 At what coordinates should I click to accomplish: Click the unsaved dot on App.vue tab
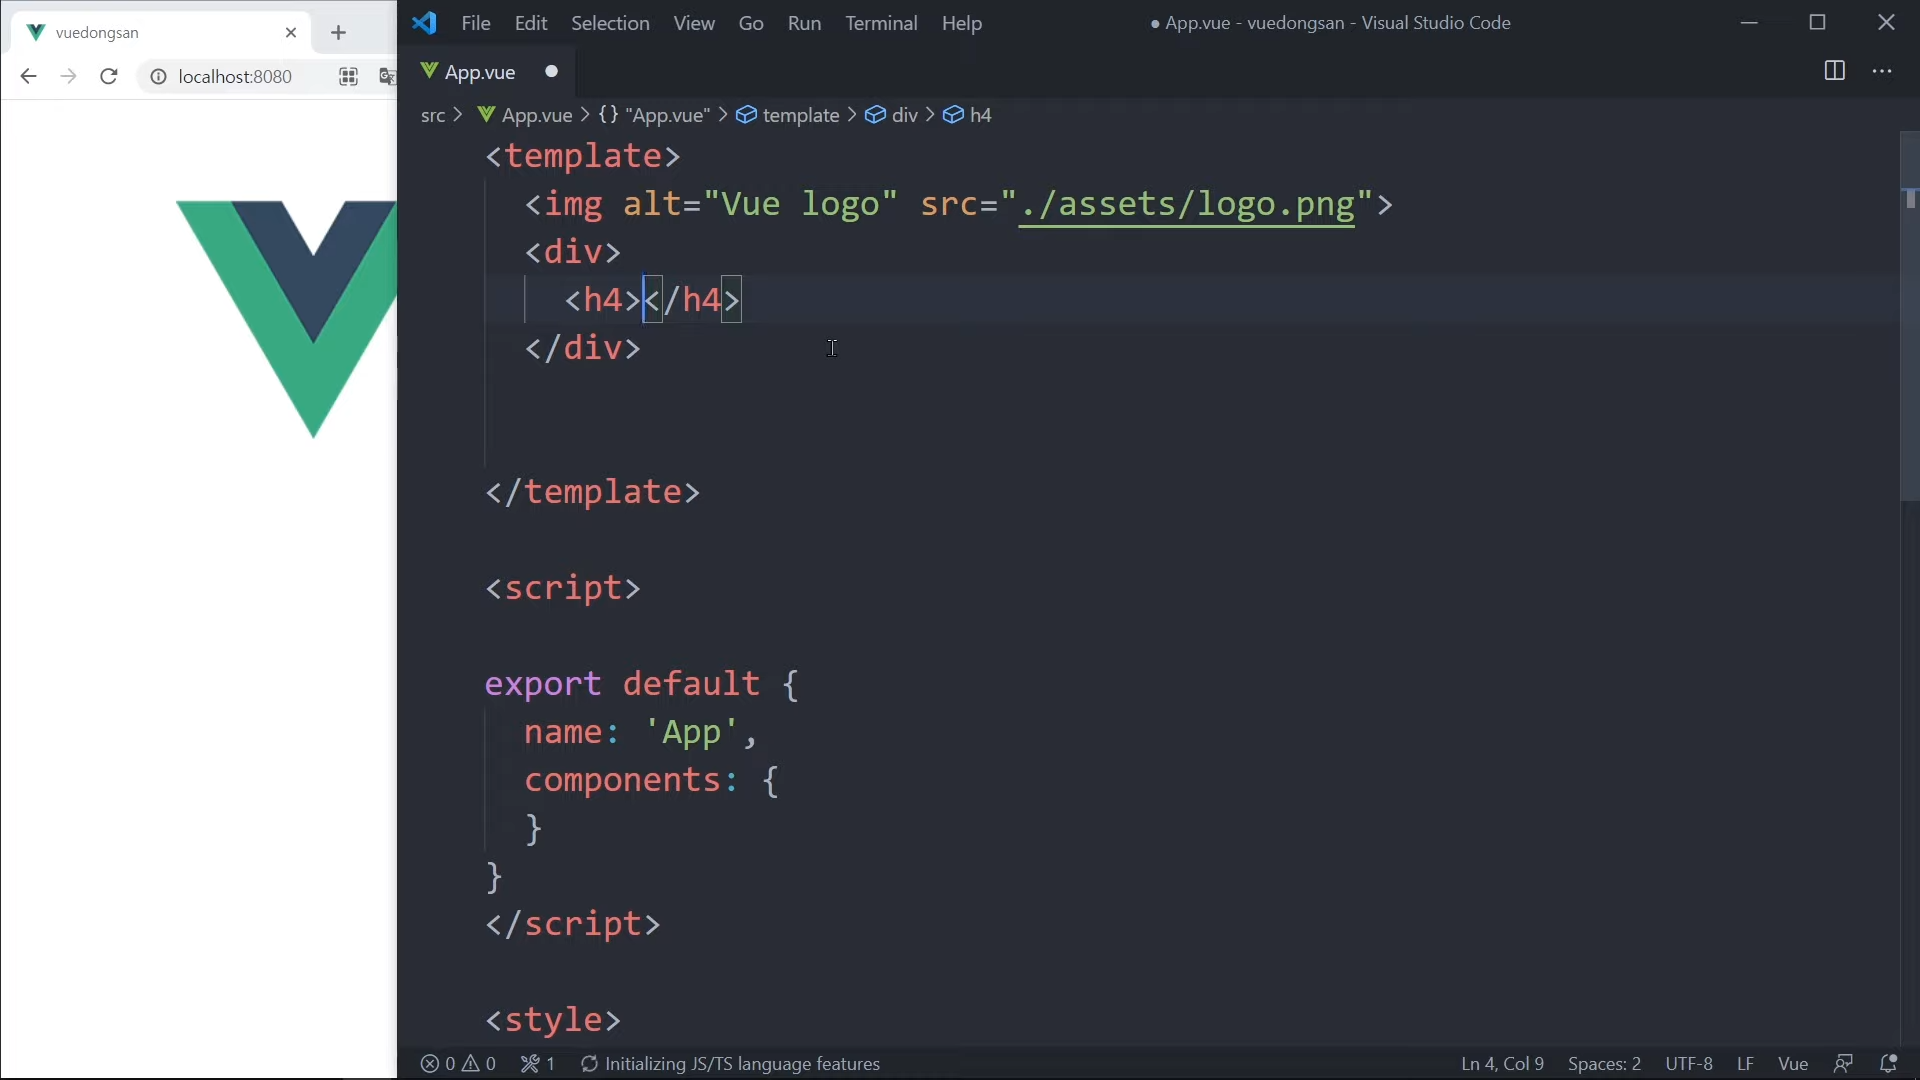coord(552,72)
